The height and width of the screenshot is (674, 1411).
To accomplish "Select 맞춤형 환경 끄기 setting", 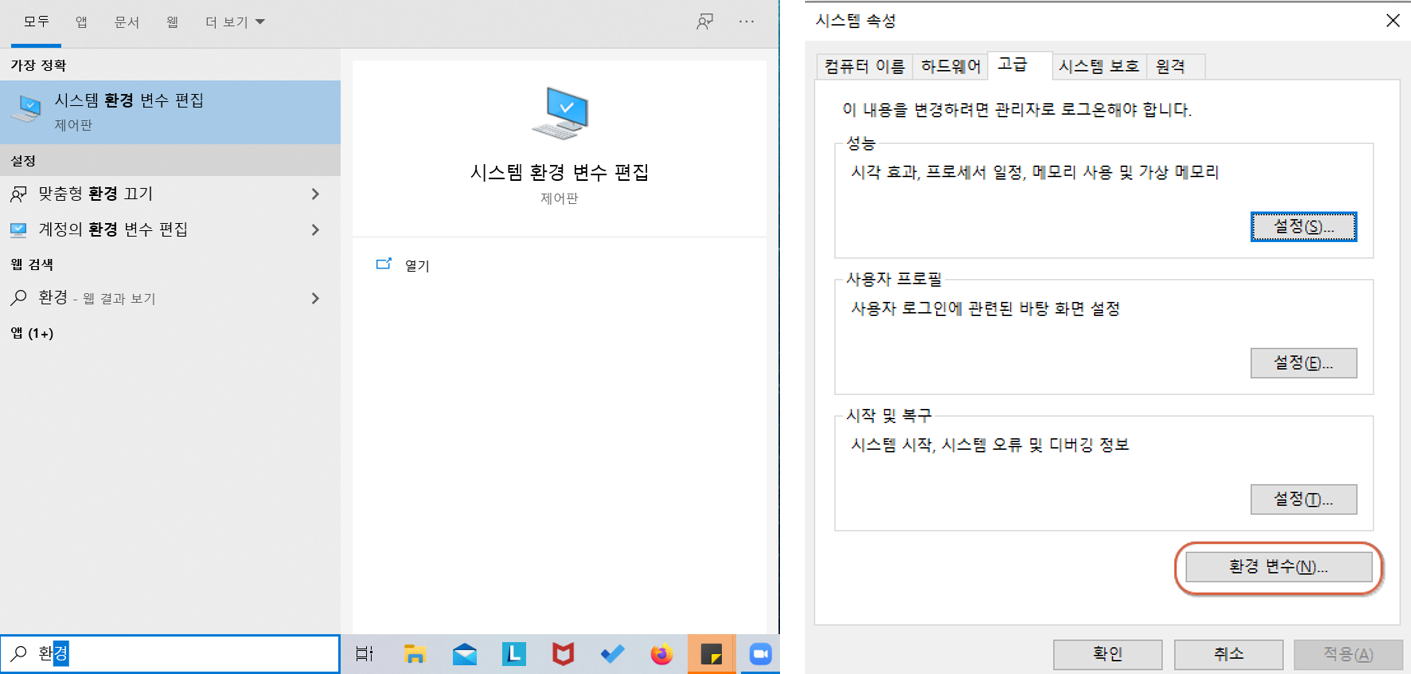I will pos(170,194).
